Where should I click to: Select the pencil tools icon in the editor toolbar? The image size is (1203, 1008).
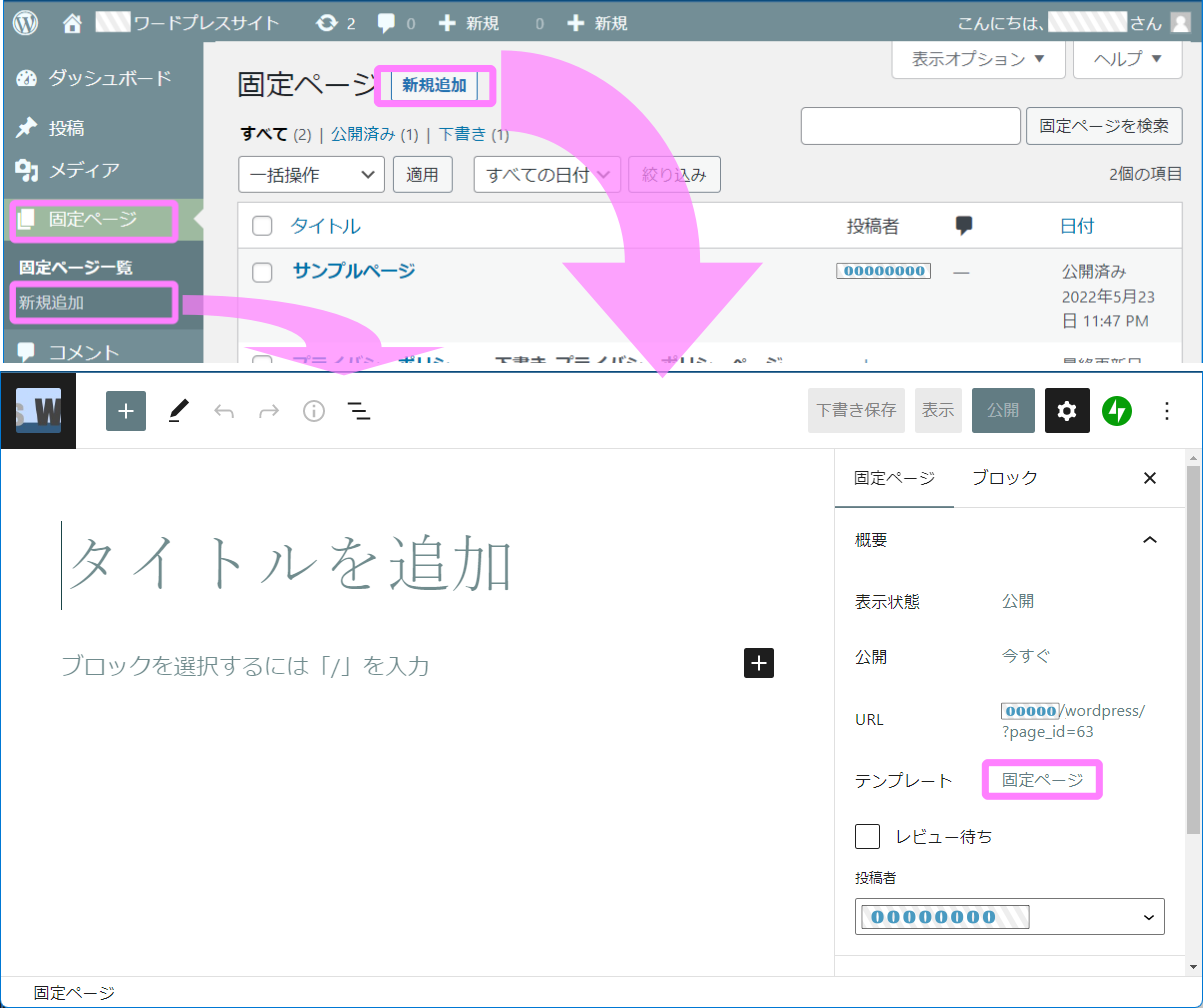point(178,410)
